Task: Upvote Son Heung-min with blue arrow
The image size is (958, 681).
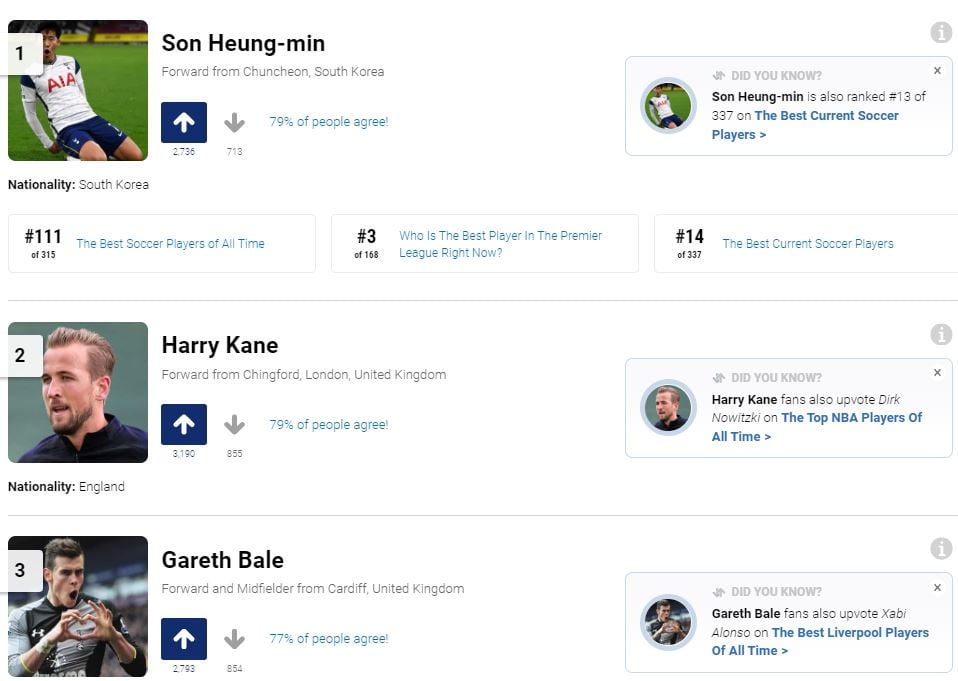Action: [x=184, y=122]
